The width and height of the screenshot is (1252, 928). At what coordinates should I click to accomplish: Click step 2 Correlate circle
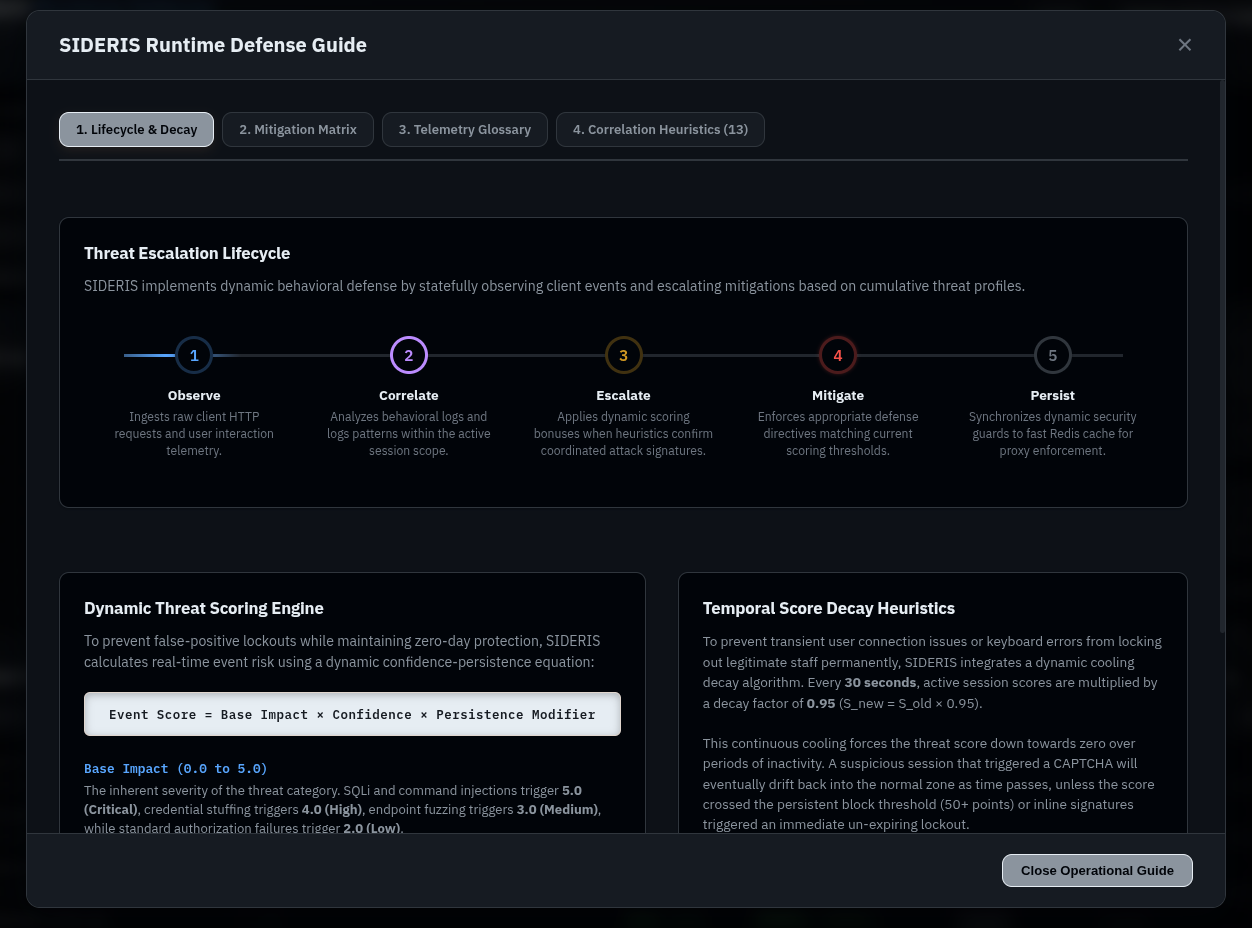pos(409,355)
